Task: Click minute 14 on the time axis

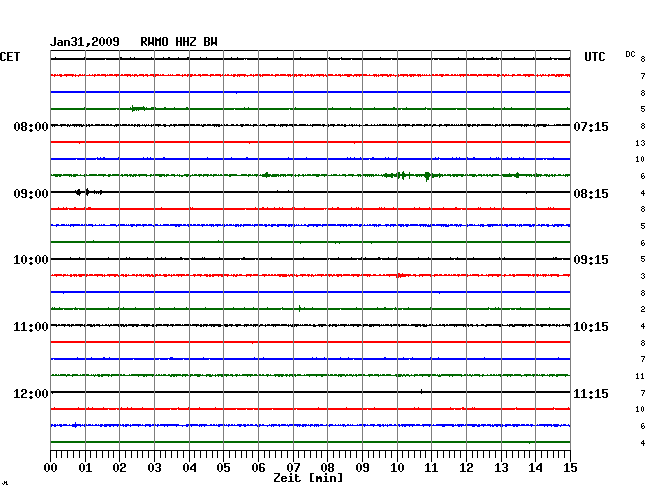Action: pyautogui.click(x=535, y=468)
